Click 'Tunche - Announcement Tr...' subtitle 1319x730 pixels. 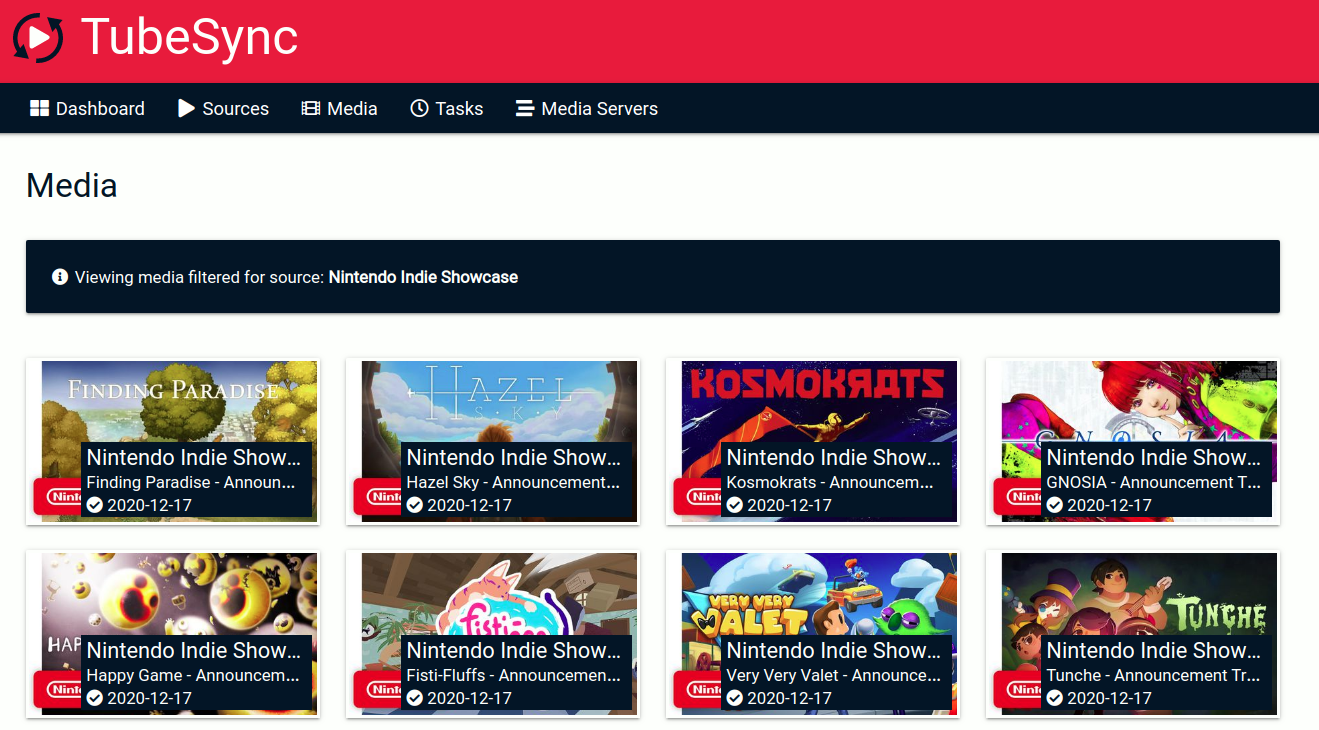coord(1154,675)
